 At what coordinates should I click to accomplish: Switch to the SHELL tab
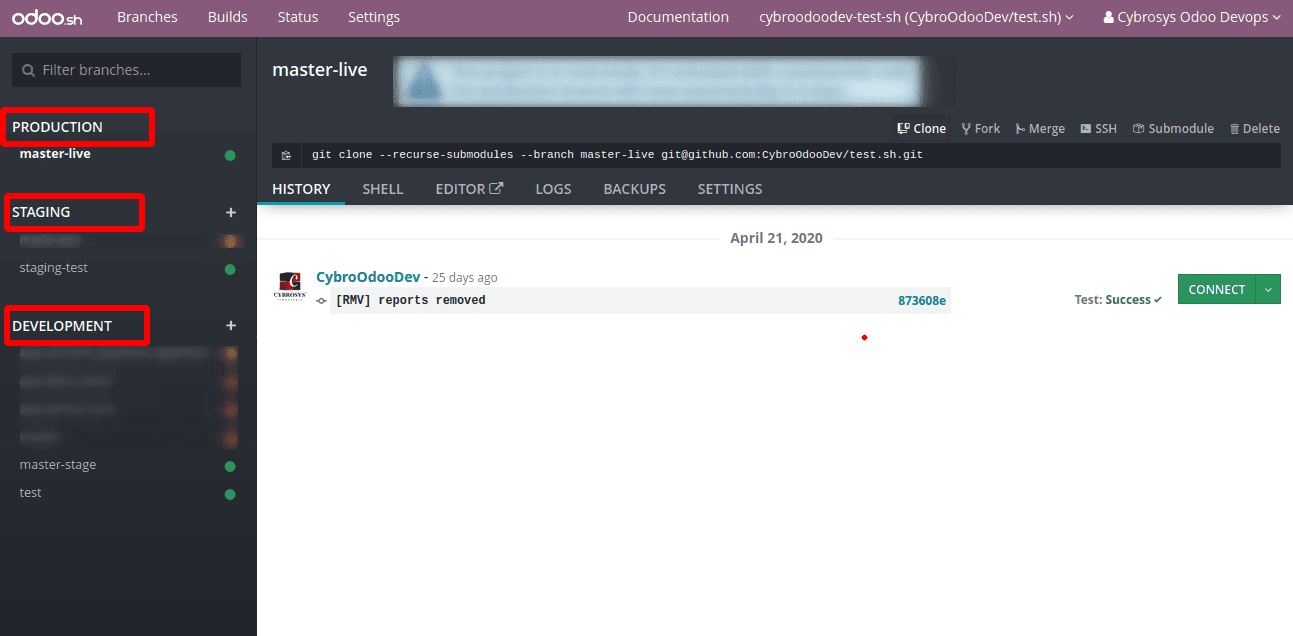pyautogui.click(x=383, y=189)
